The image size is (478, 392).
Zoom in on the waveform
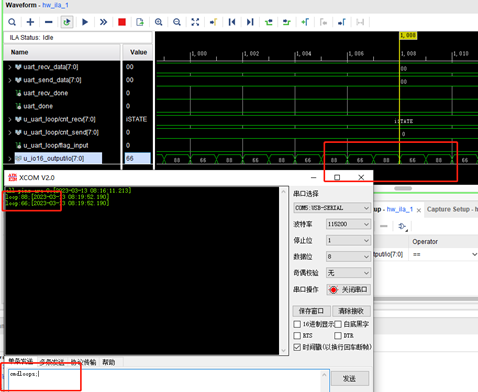tap(159, 22)
